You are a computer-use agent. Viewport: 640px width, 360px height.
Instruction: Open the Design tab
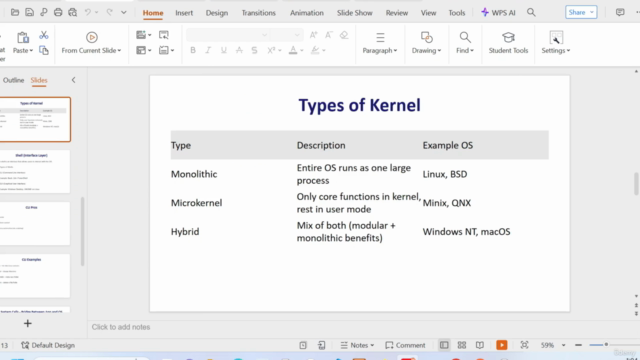217,13
